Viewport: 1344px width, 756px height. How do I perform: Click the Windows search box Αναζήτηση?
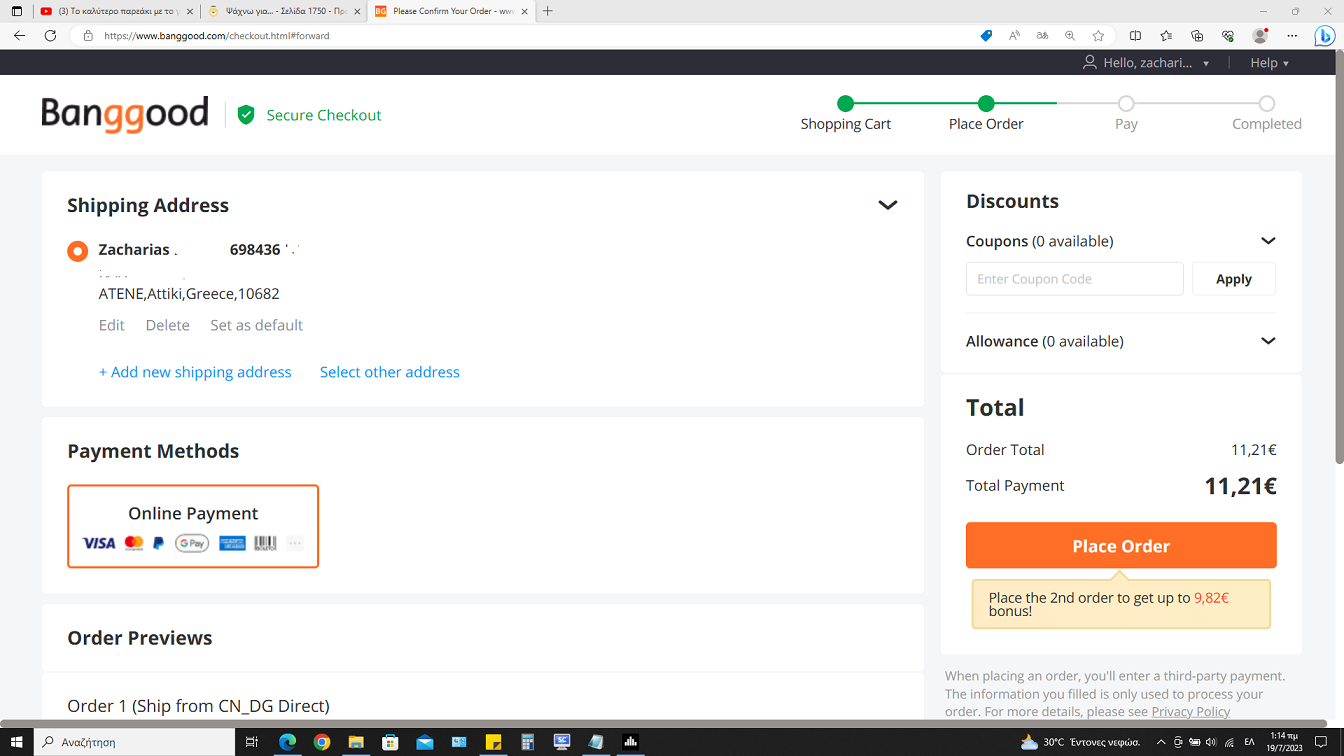coord(134,742)
